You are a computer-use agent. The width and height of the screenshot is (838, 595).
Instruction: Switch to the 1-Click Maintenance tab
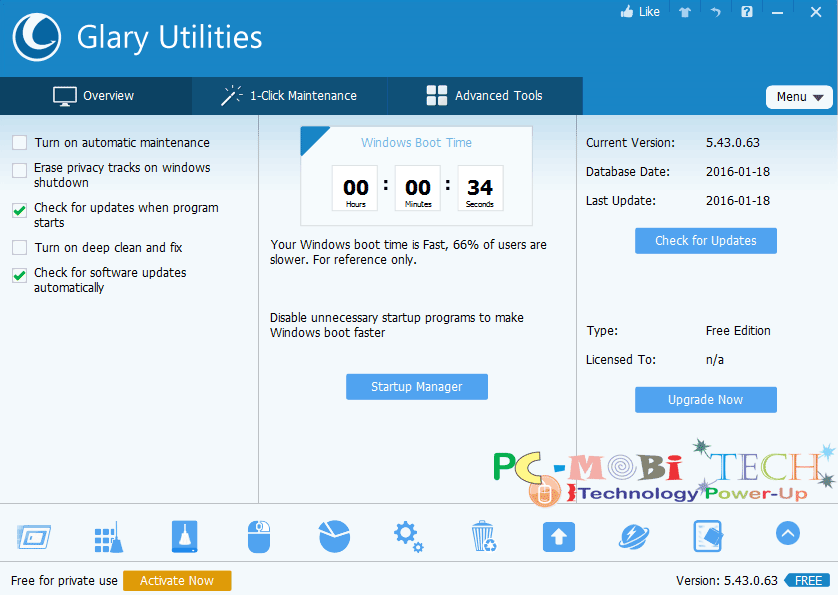point(290,96)
